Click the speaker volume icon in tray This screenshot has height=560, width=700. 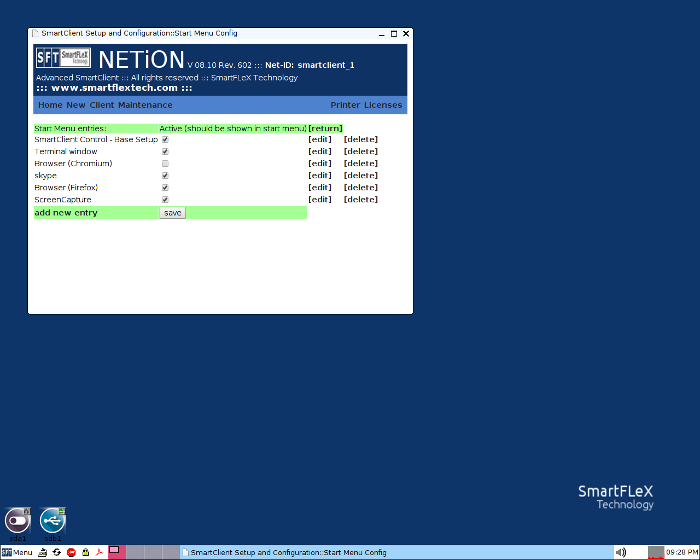tap(621, 552)
